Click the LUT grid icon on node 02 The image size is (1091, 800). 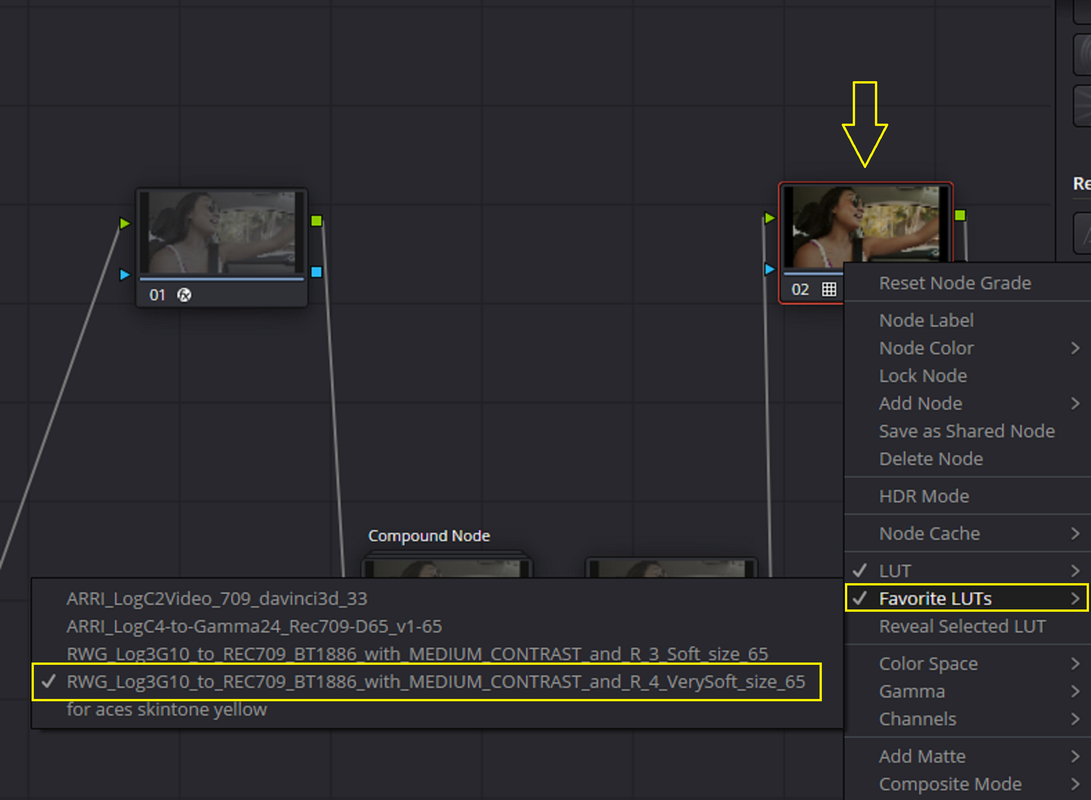tap(829, 289)
